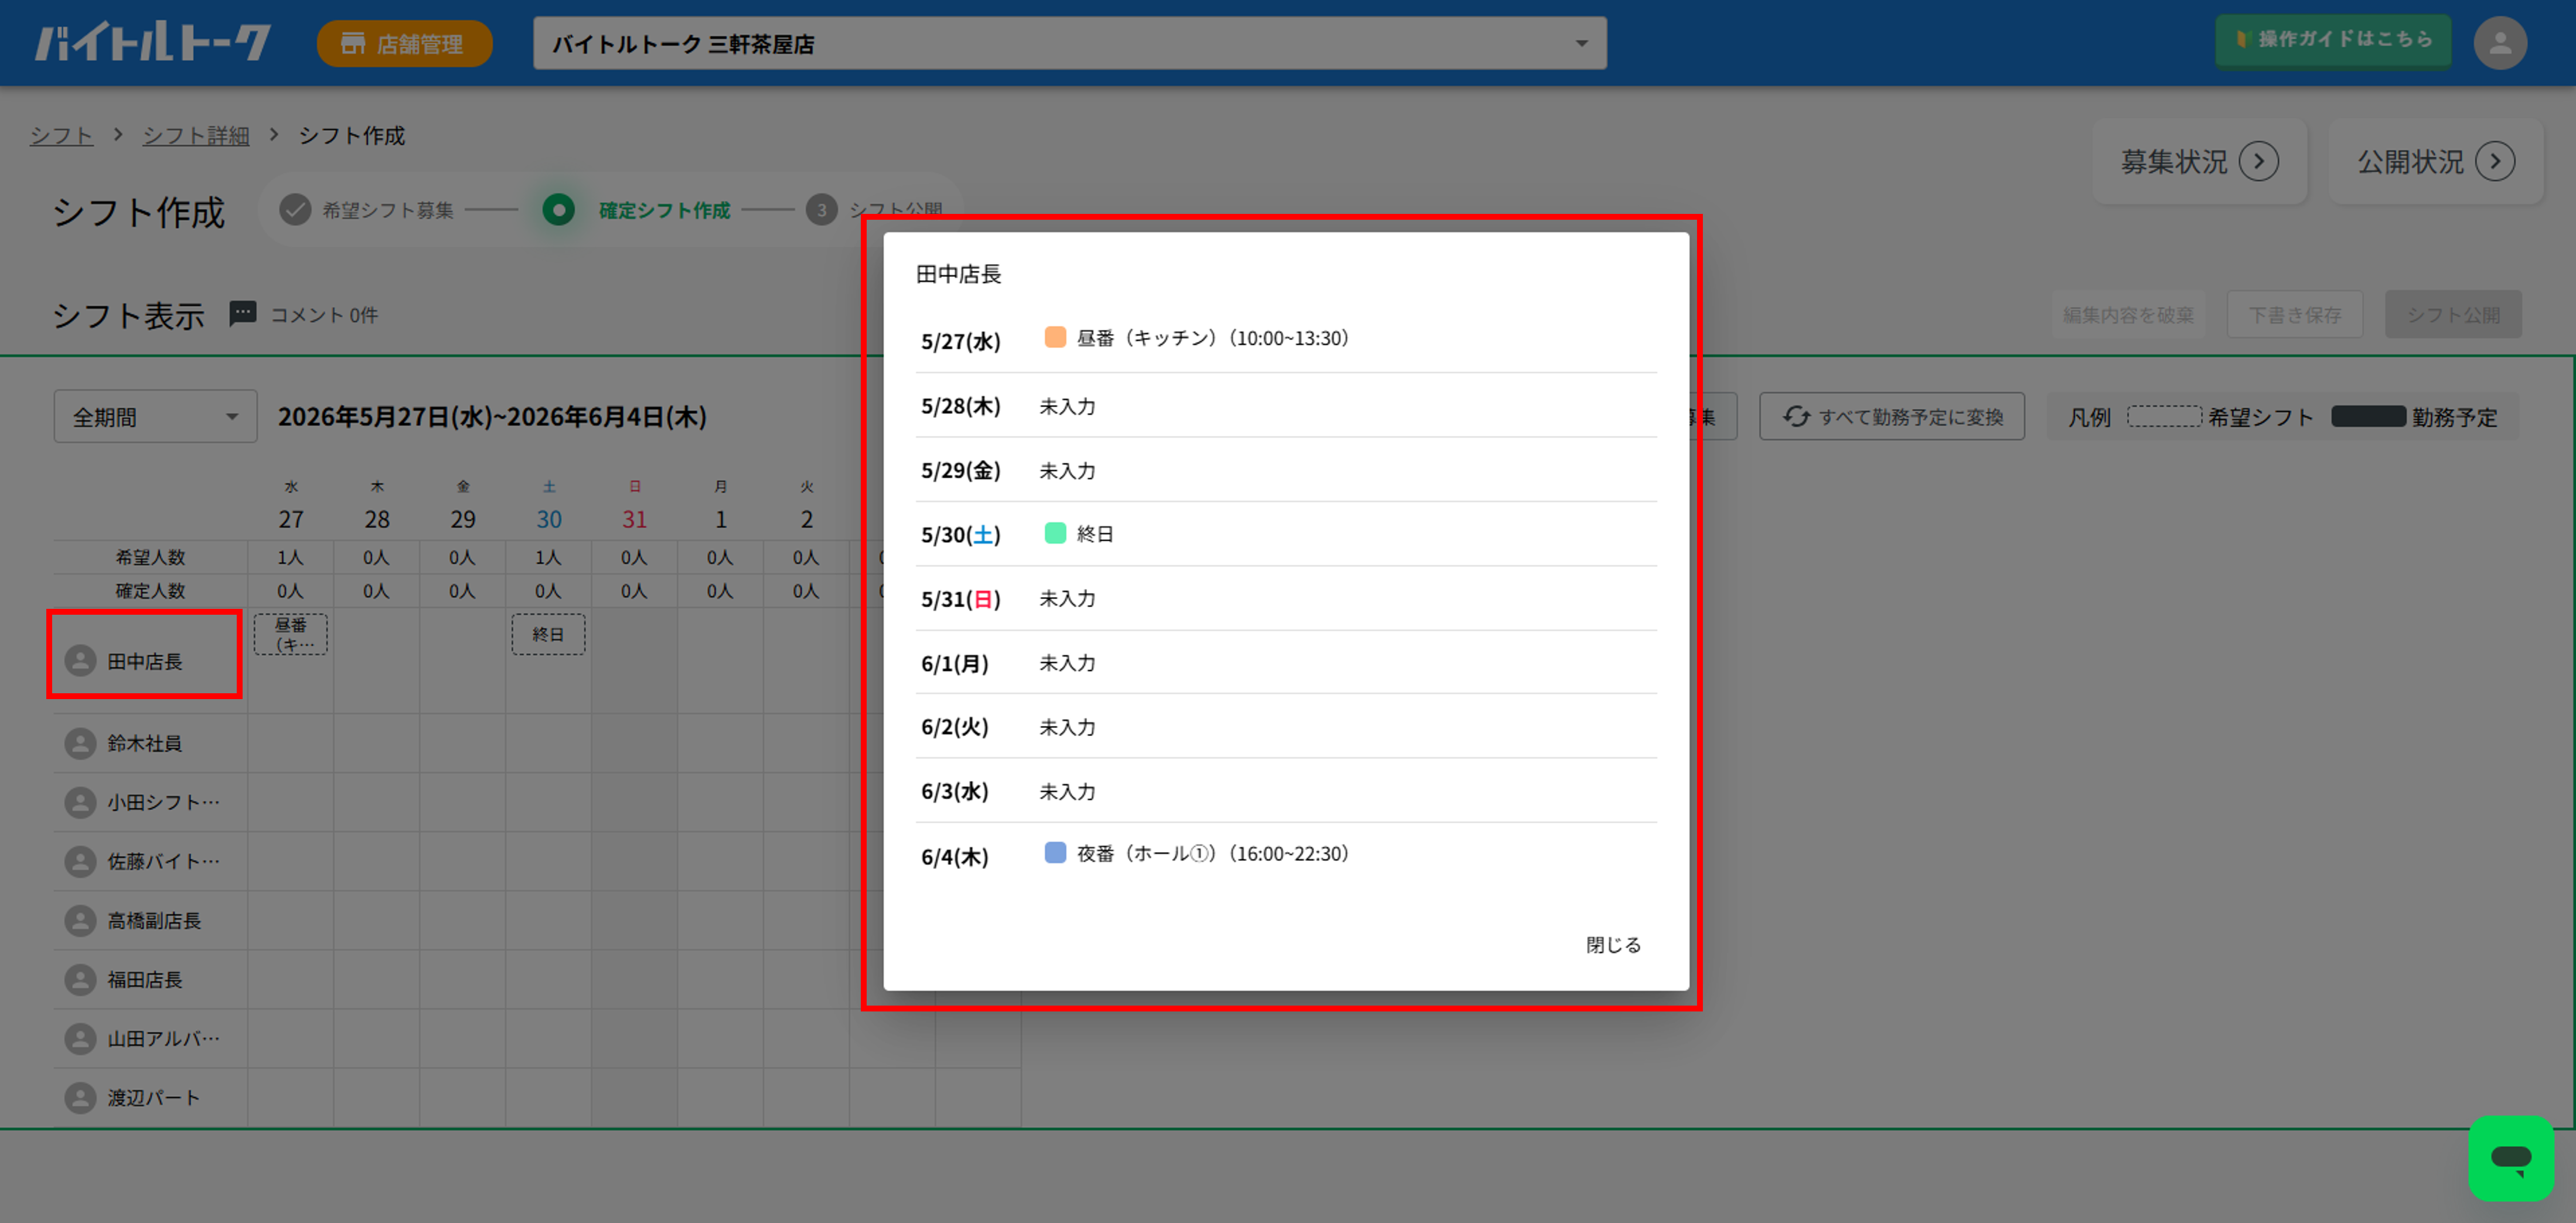Open the 操作ガイドはこちら guide
Viewport: 2576px width, 1223px height.
click(2332, 40)
